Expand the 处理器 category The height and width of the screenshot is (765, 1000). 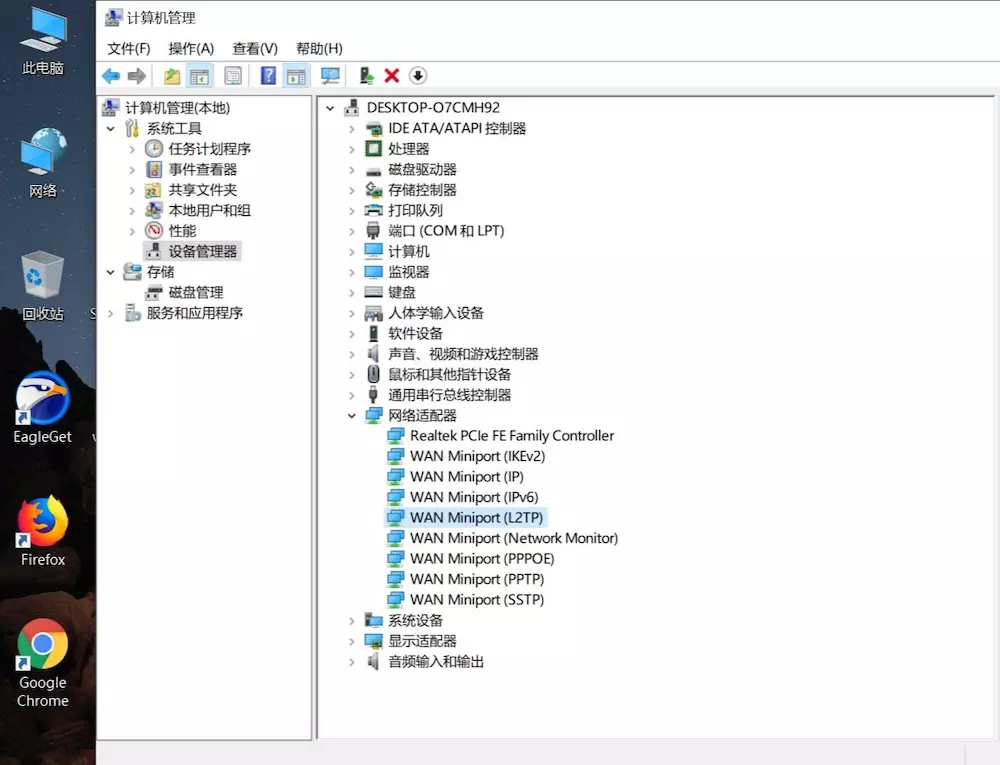pyautogui.click(x=351, y=149)
